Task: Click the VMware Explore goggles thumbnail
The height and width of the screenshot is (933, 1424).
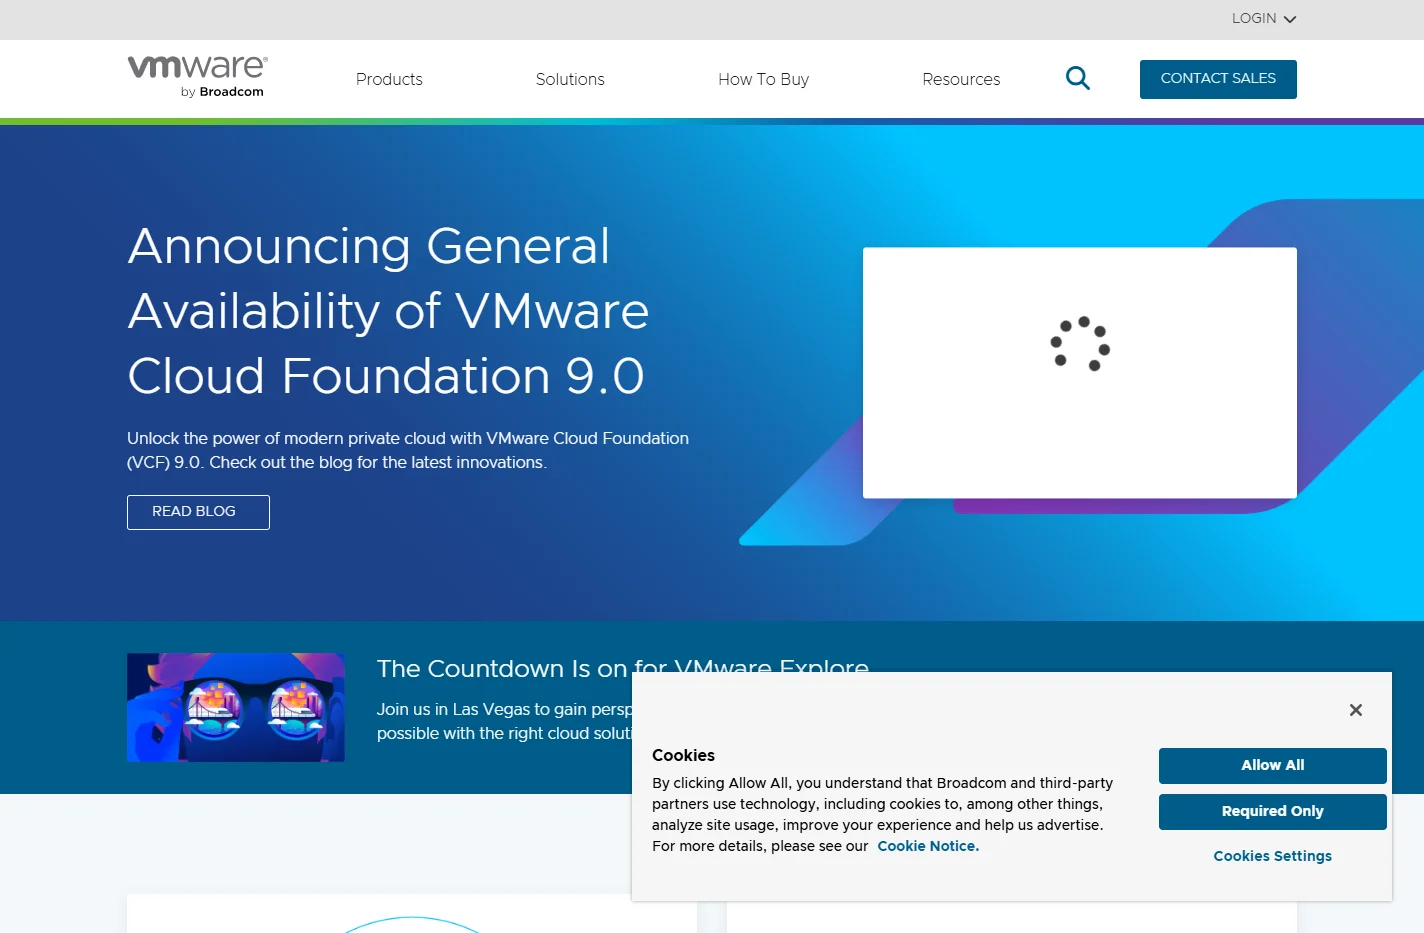Action: 236,708
